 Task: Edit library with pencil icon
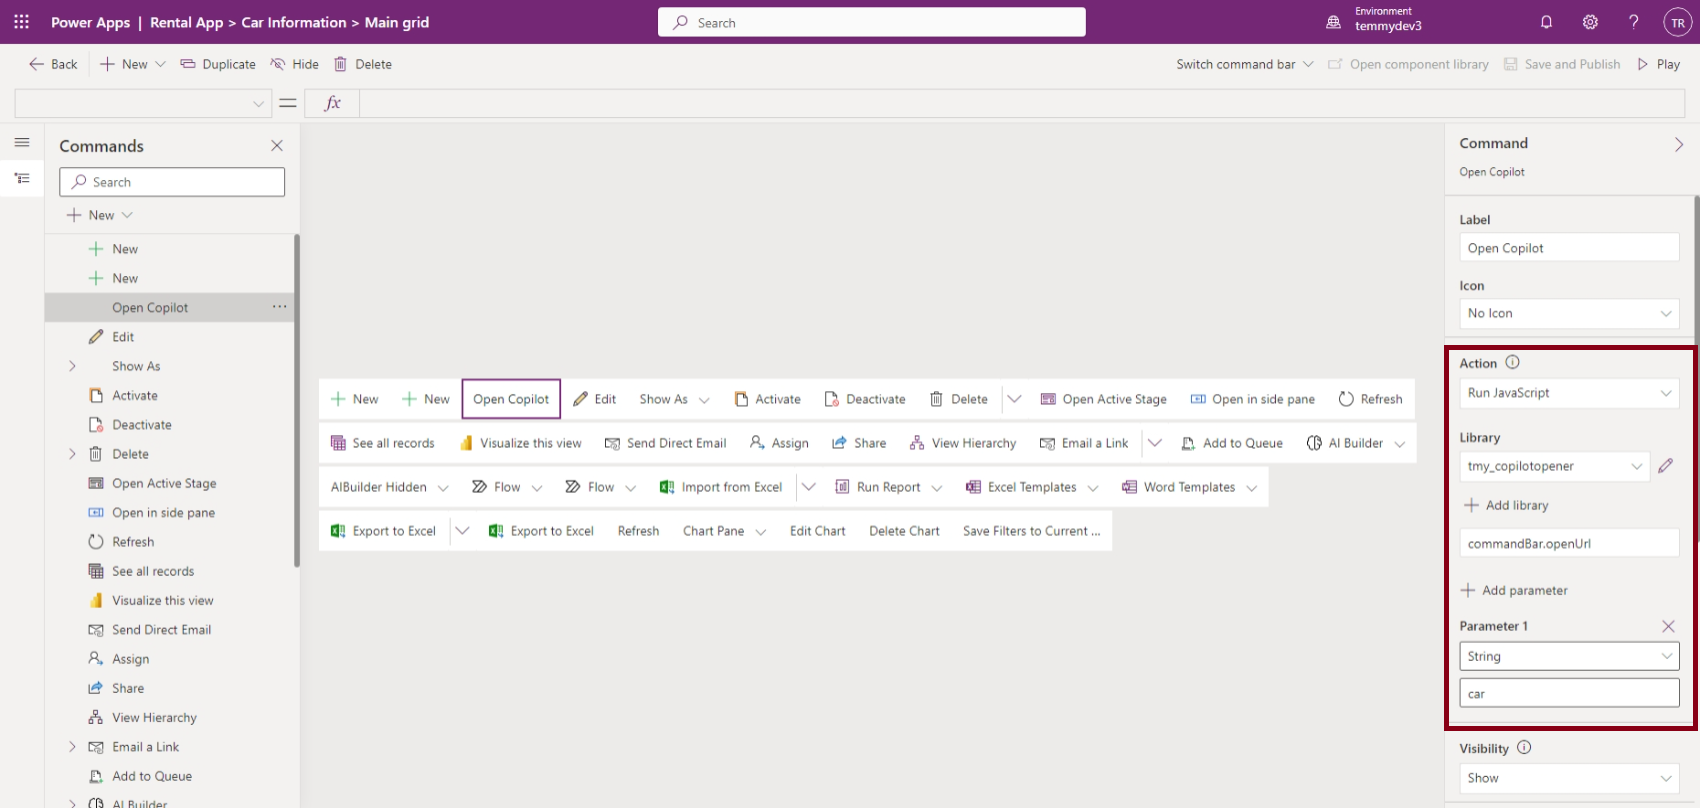[1665, 466]
